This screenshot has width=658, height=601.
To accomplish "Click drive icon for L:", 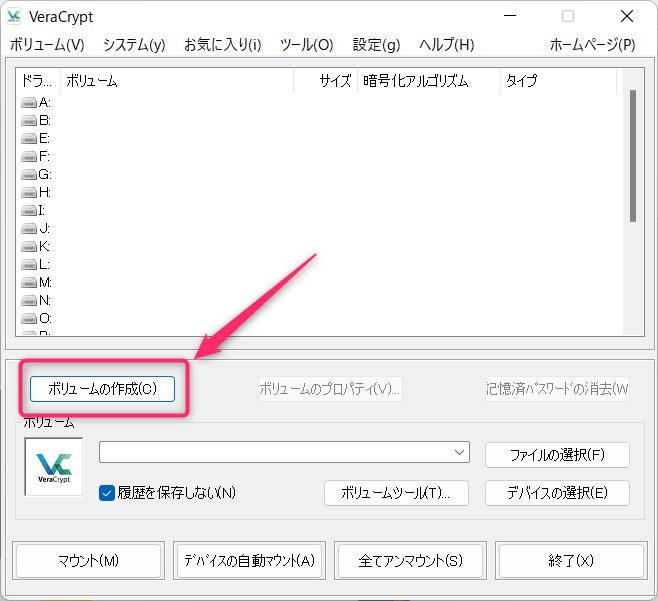I will point(29,264).
